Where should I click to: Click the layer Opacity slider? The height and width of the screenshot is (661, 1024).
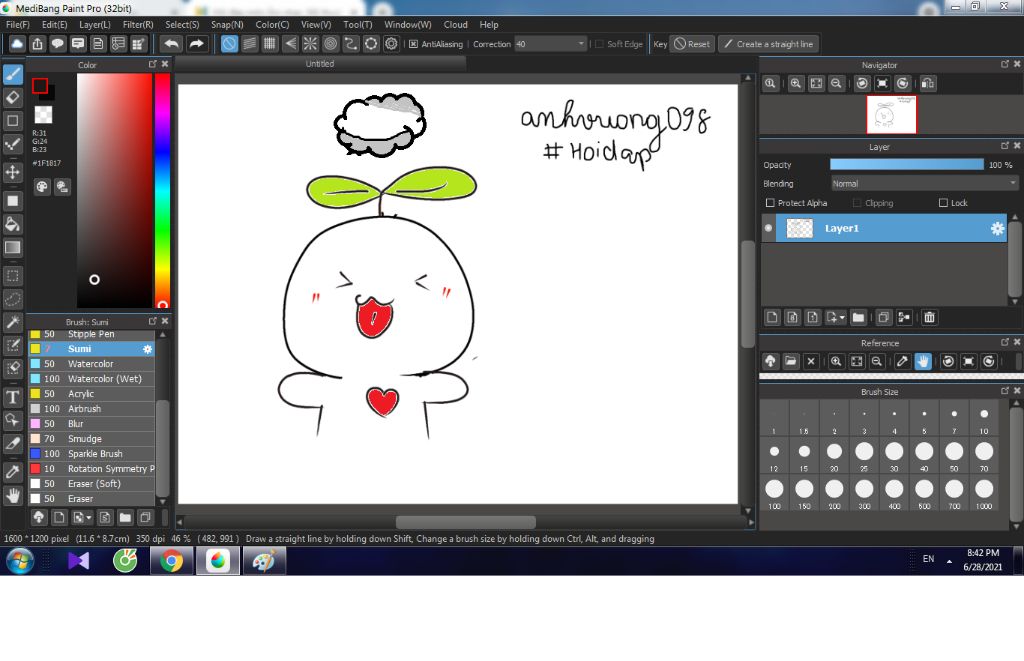[x=906, y=165]
